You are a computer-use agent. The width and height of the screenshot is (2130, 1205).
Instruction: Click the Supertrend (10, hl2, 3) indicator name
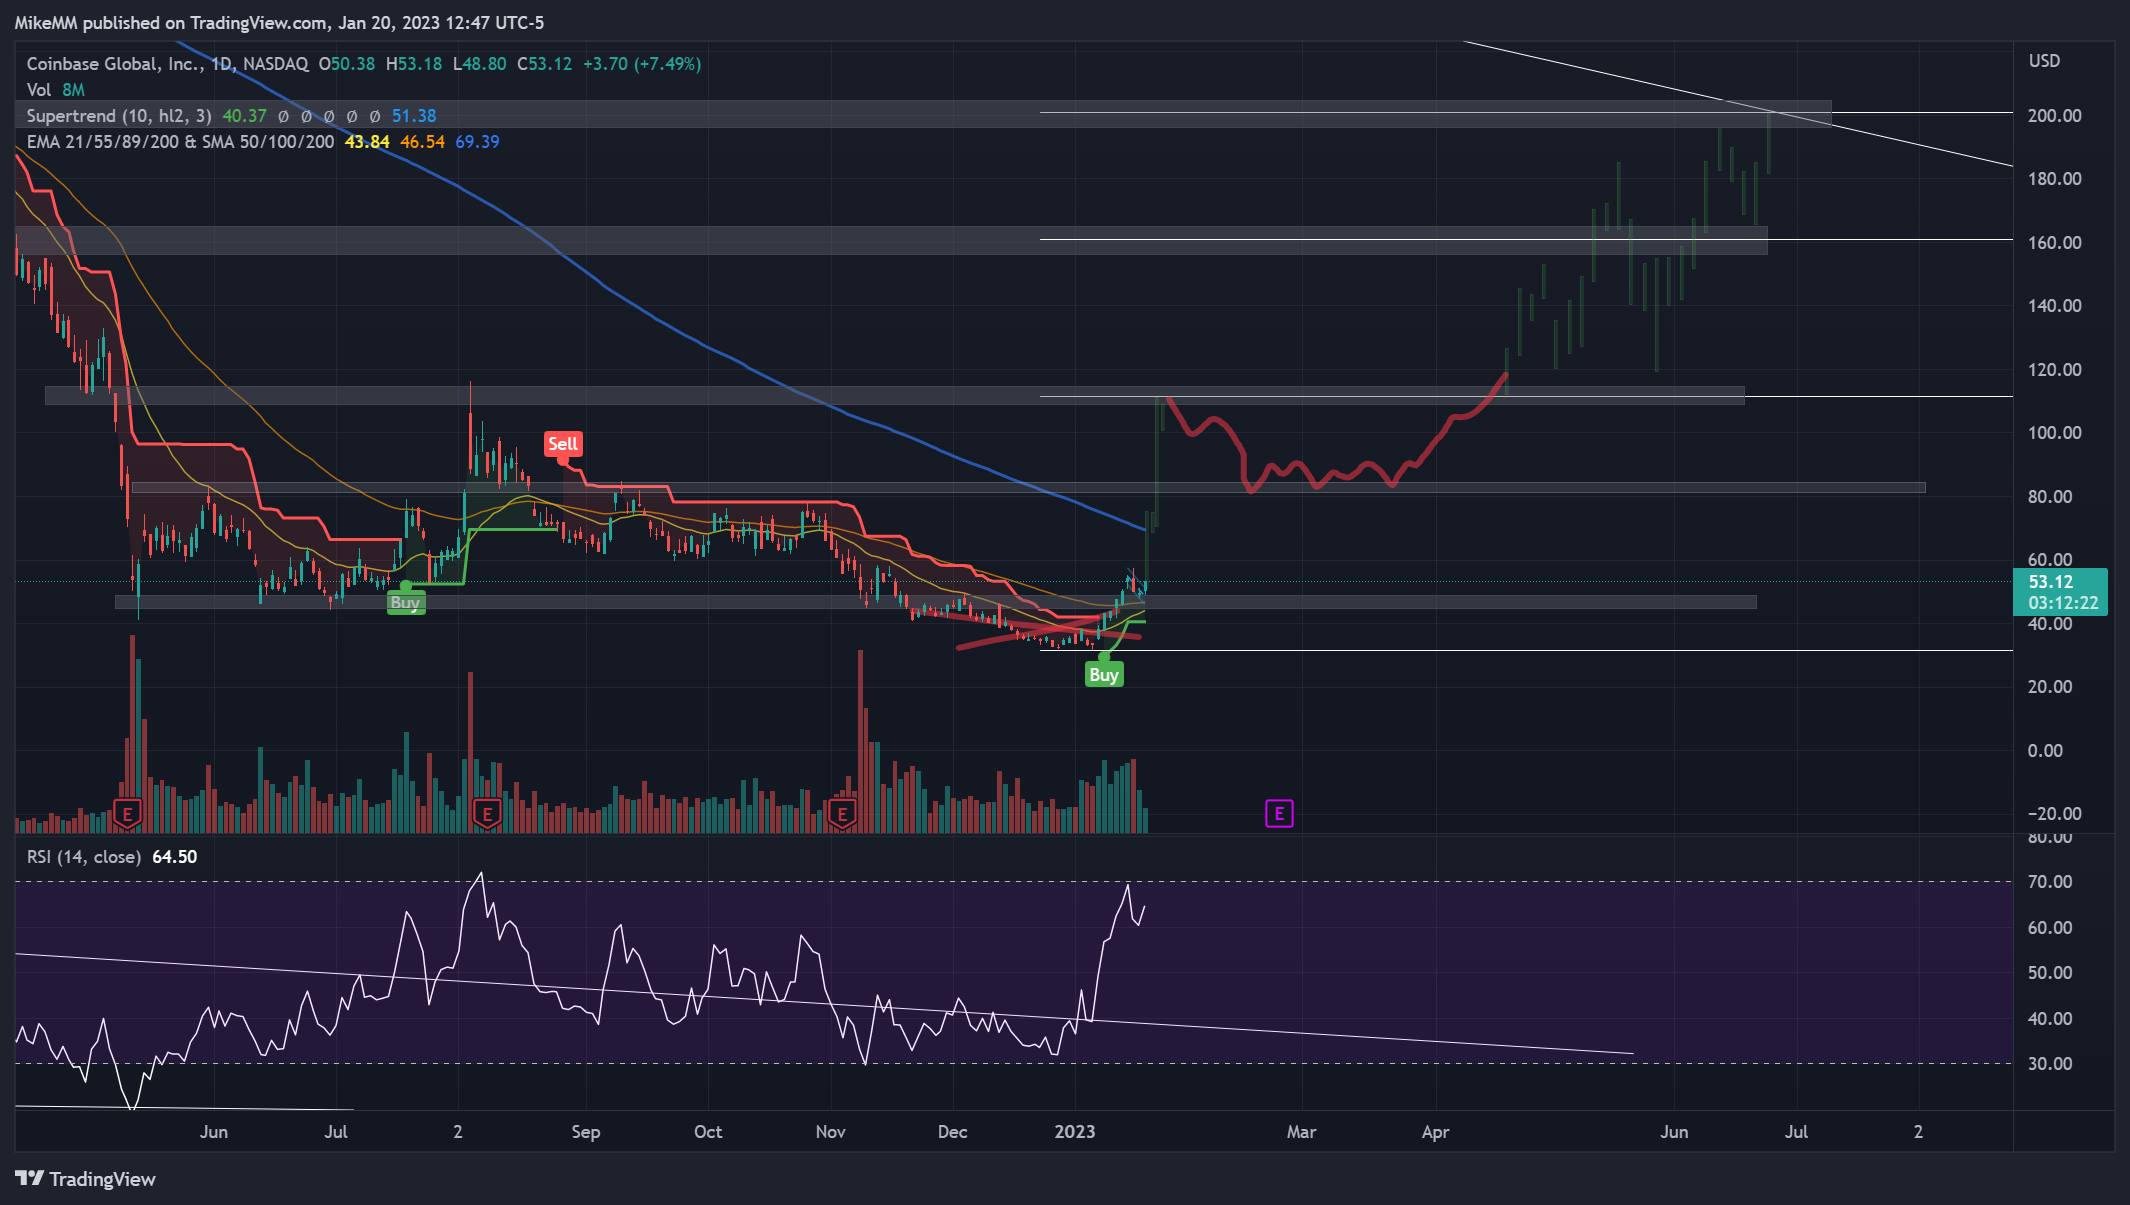click(119, 116)
